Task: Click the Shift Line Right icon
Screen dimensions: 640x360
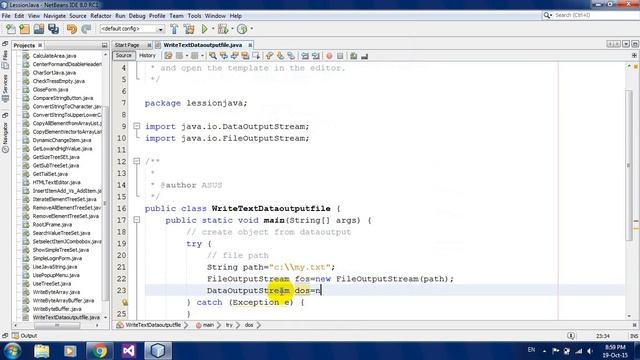Action: [316, 56]
